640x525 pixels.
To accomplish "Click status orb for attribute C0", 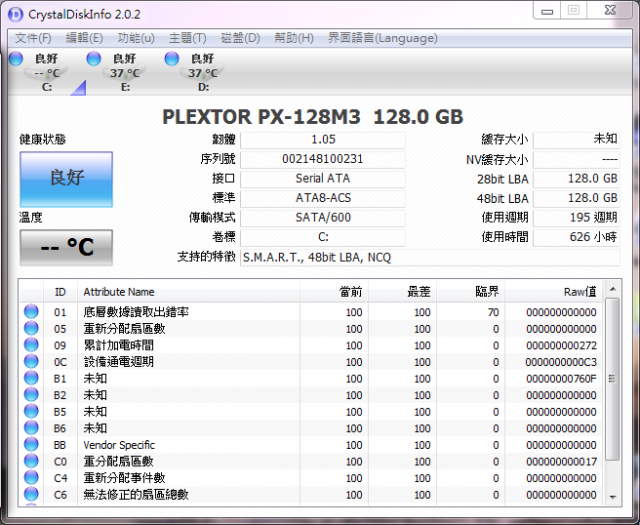I will pyautogui.click(x=31, y=461).
